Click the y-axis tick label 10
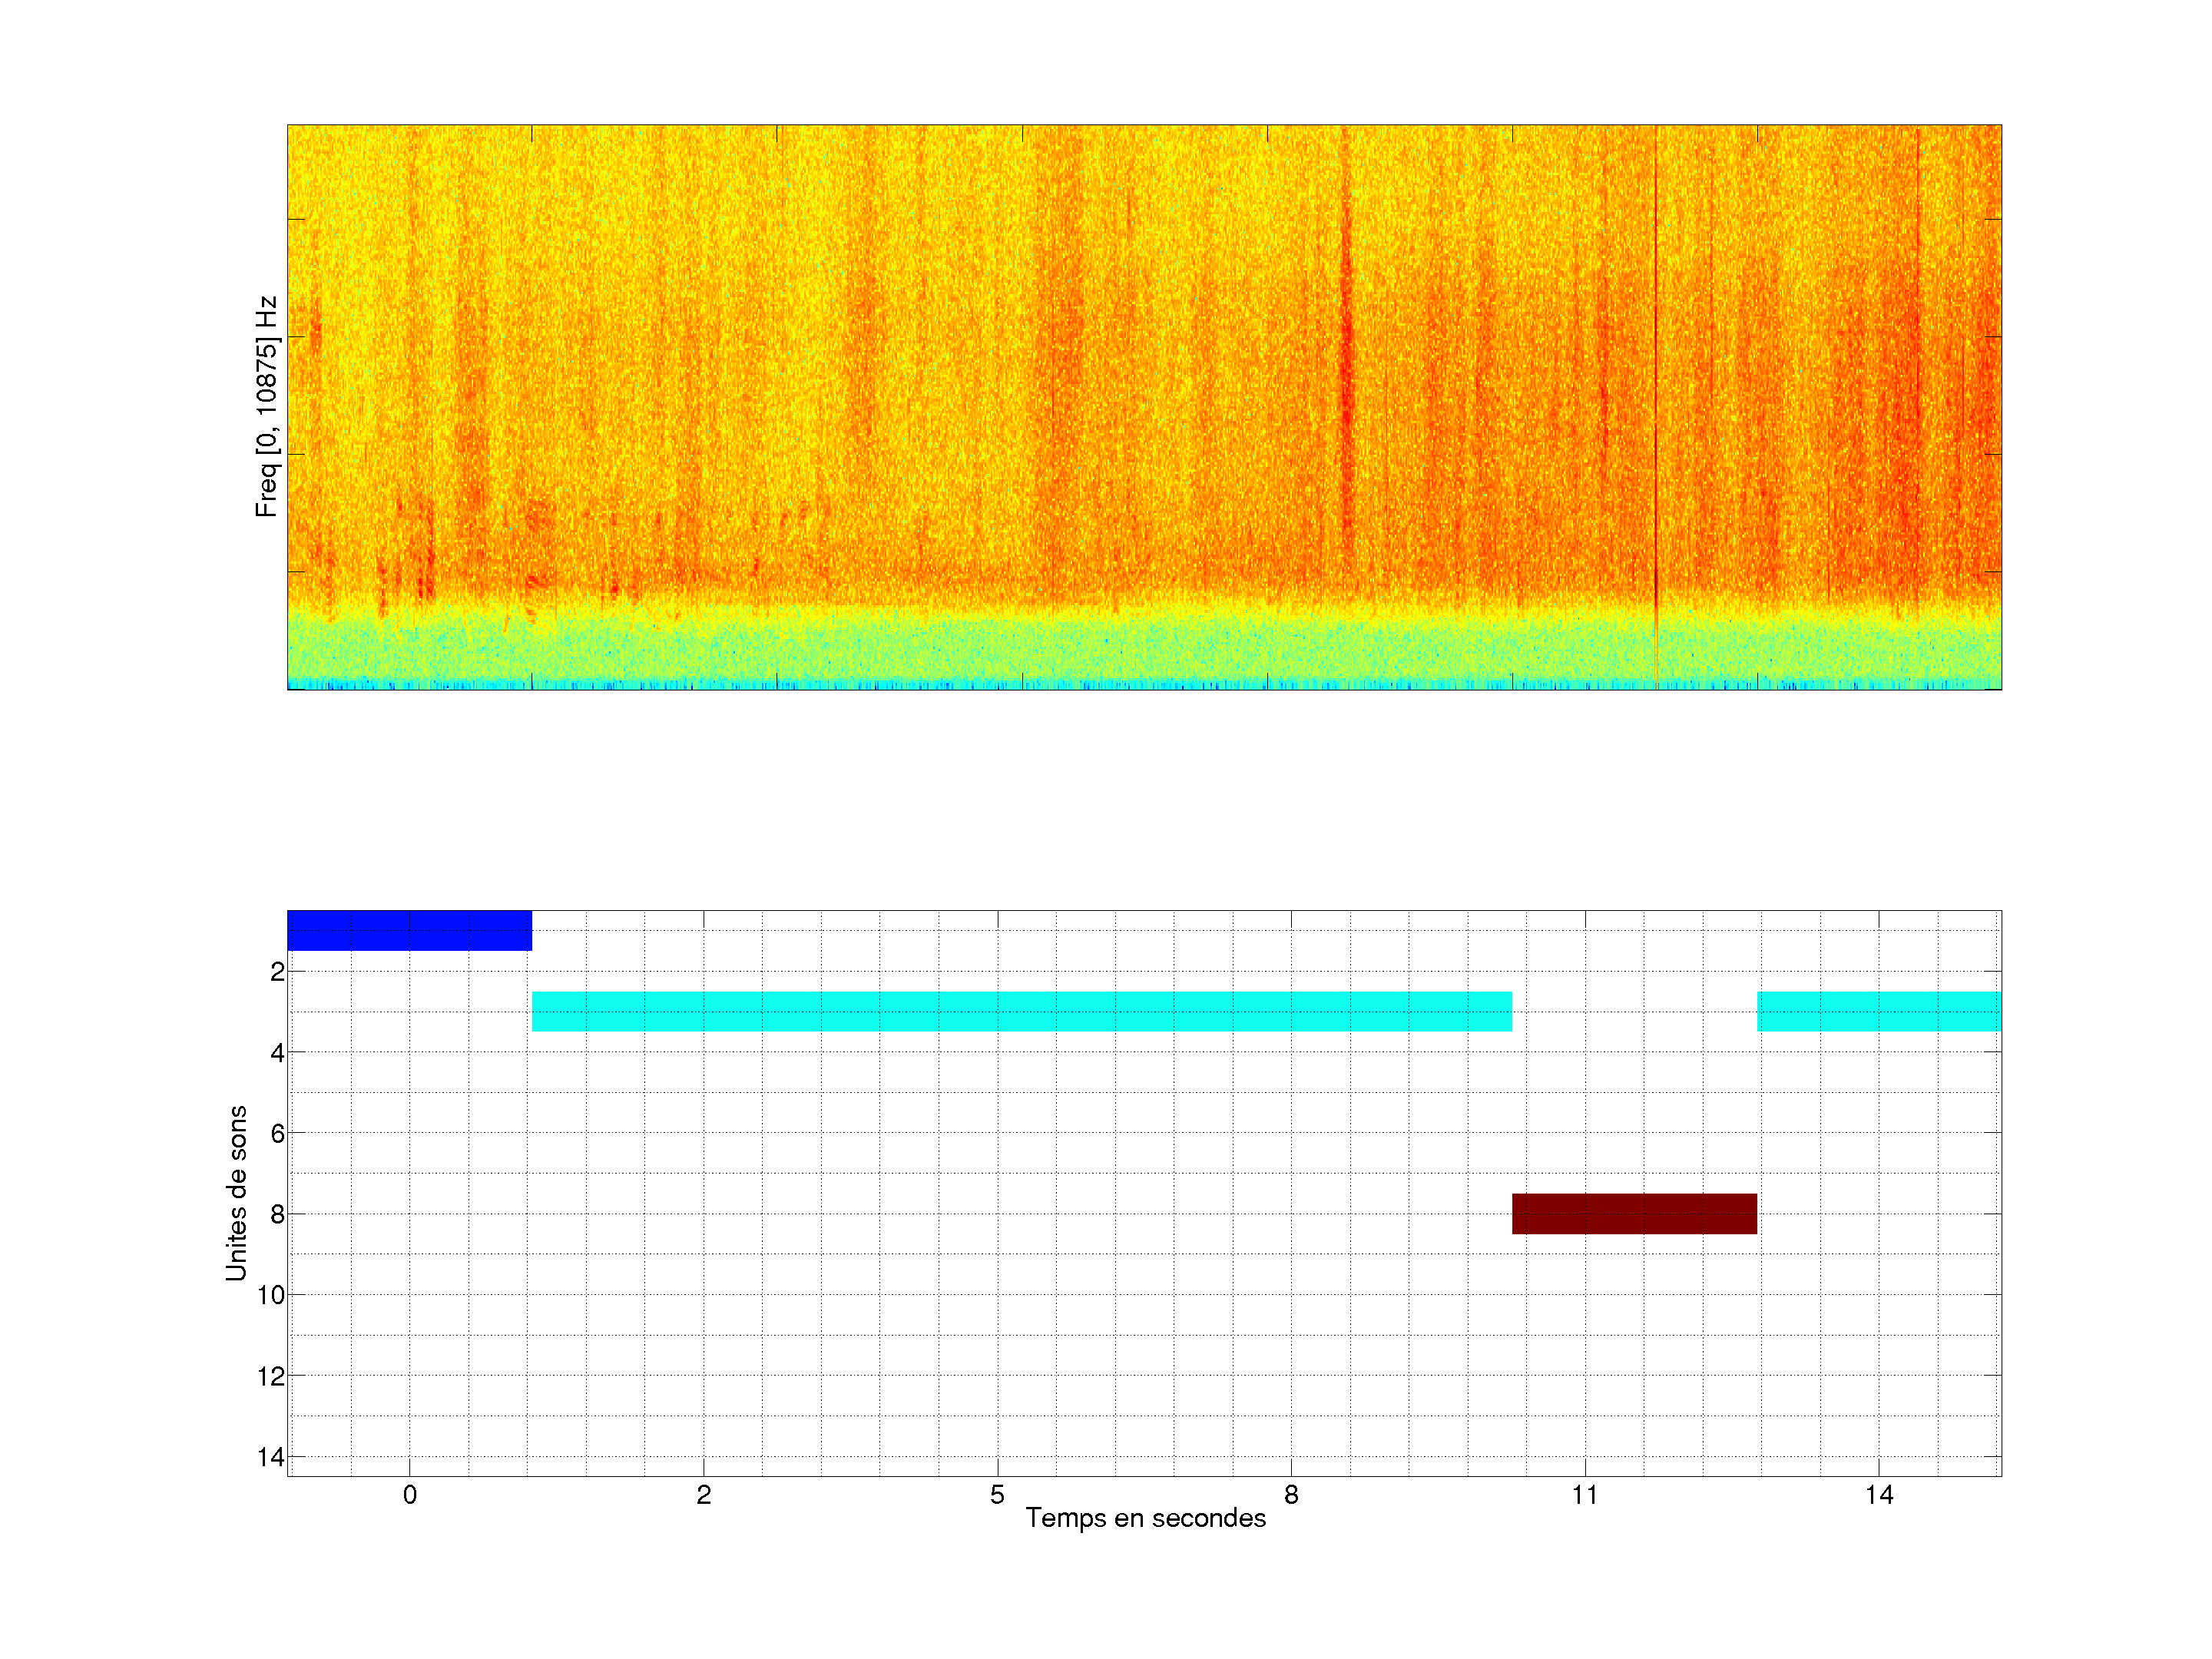The width and height of the screenshot is (2212, 1659). click(x=270, y=1295)
